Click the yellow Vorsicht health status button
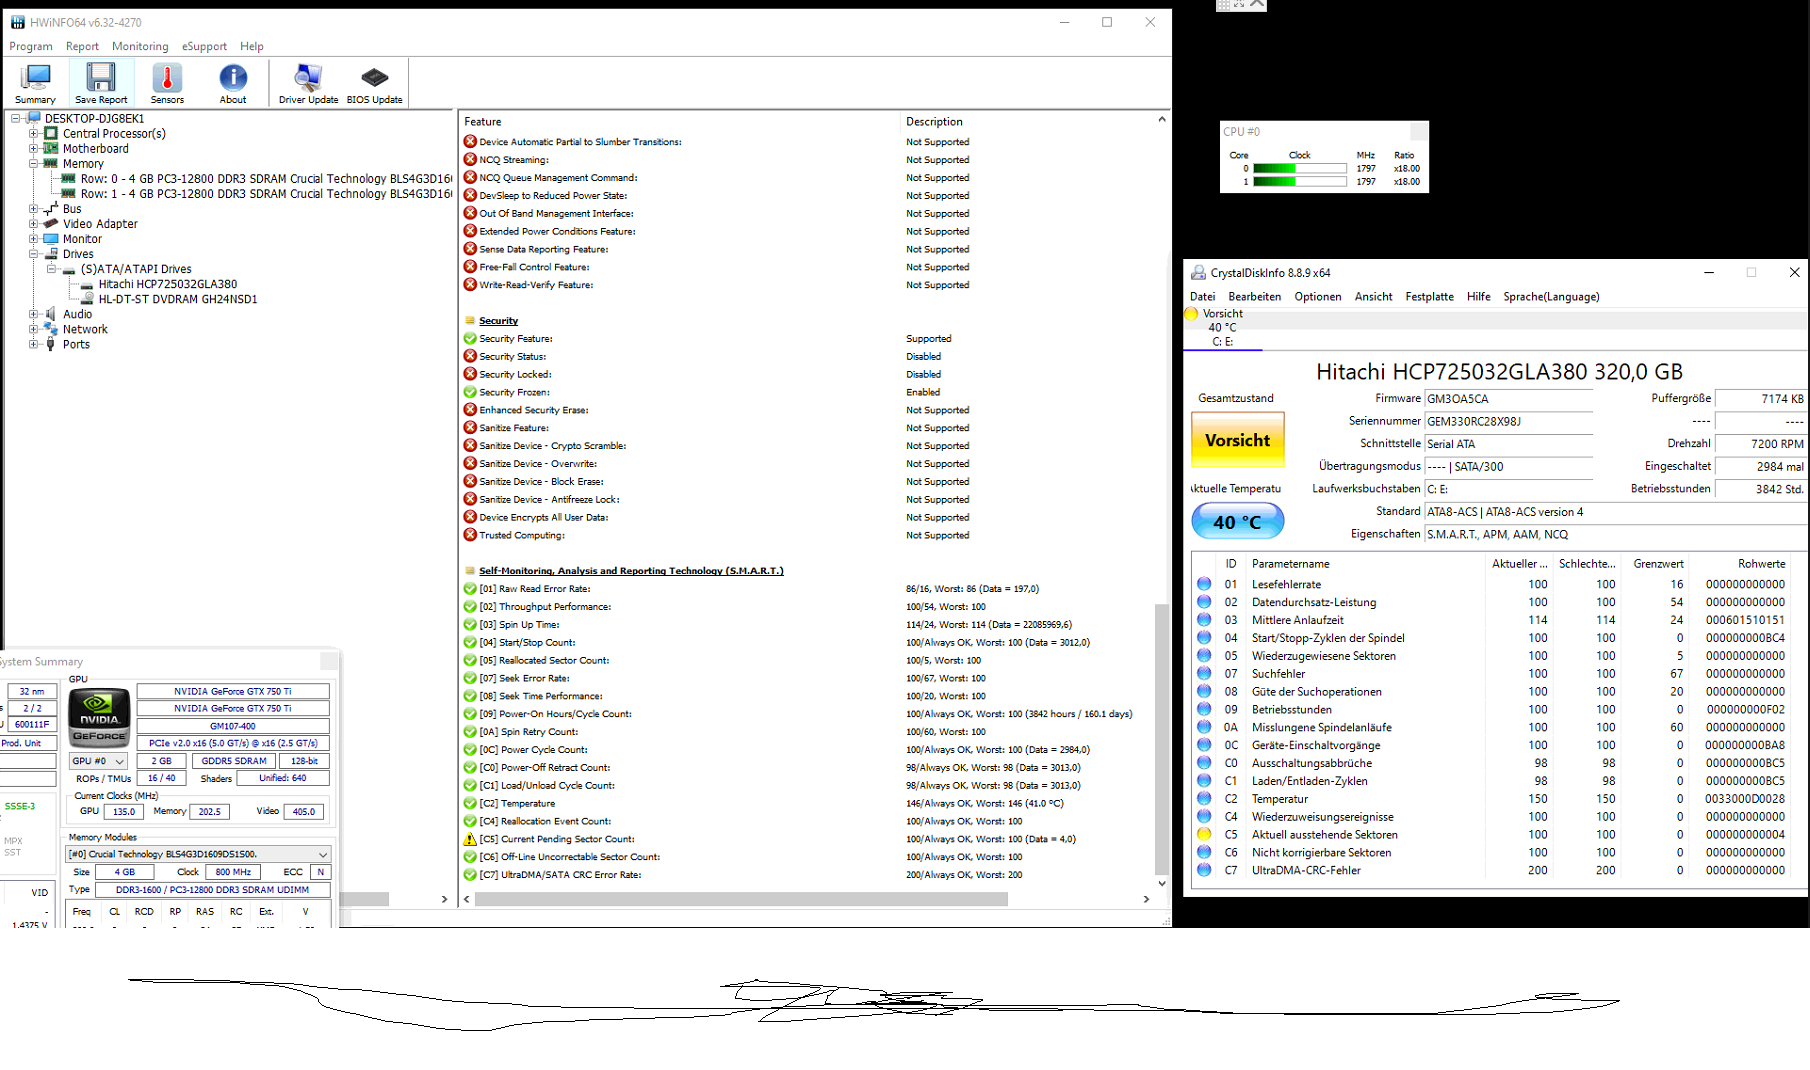 click(1238, 440)
